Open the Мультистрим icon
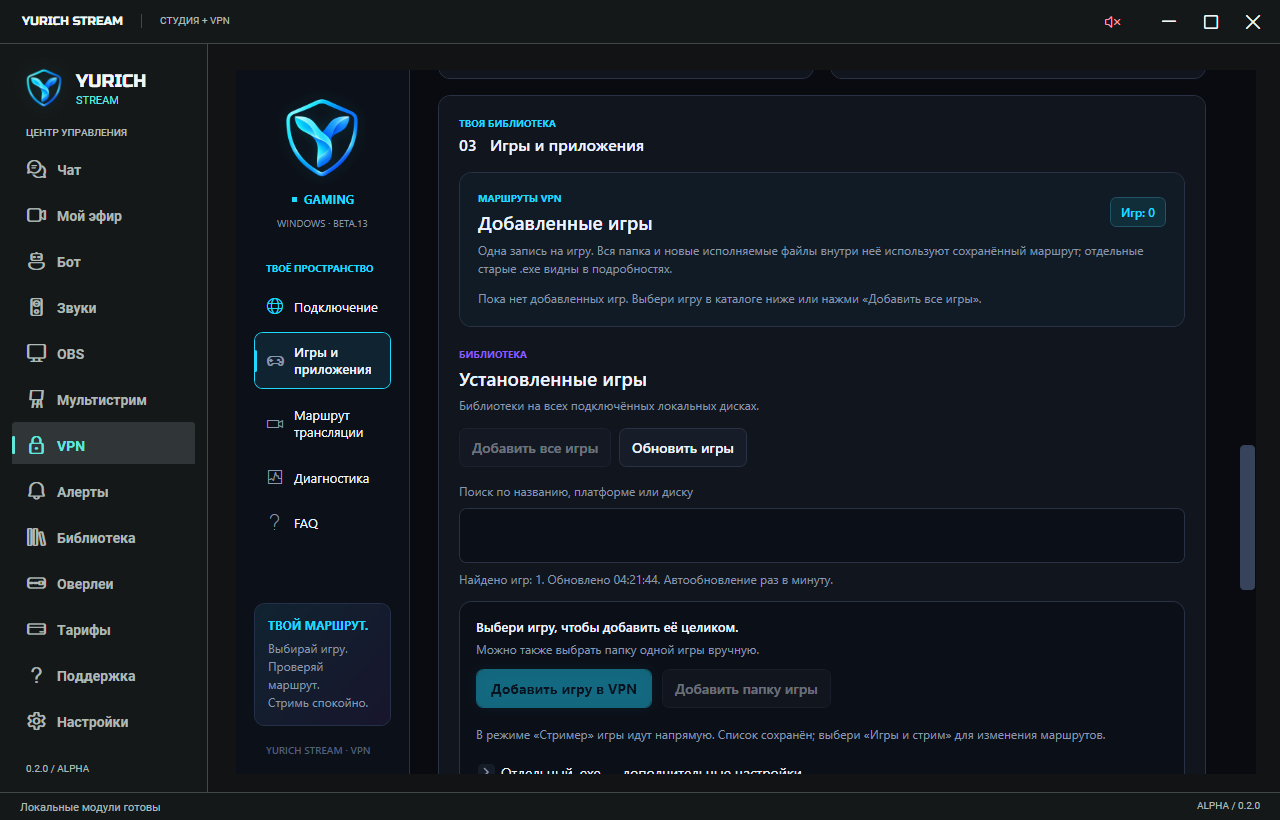Viewport: 1280px width, 820px height. [37, 400]
